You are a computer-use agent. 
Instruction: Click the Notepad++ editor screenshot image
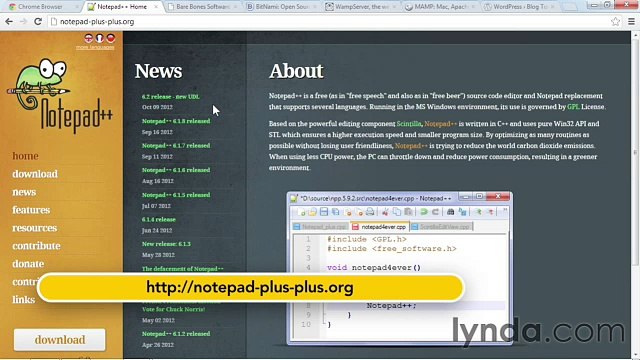tap(400, 268)
